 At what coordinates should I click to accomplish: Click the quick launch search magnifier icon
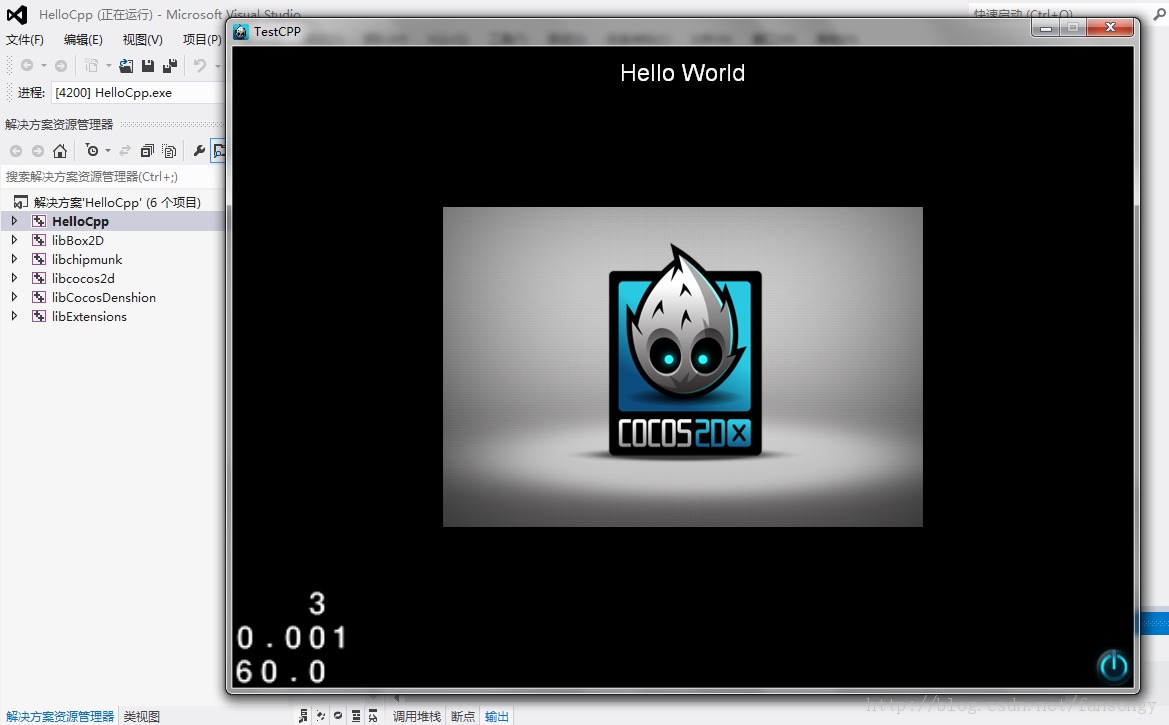tap(1160, 15)
